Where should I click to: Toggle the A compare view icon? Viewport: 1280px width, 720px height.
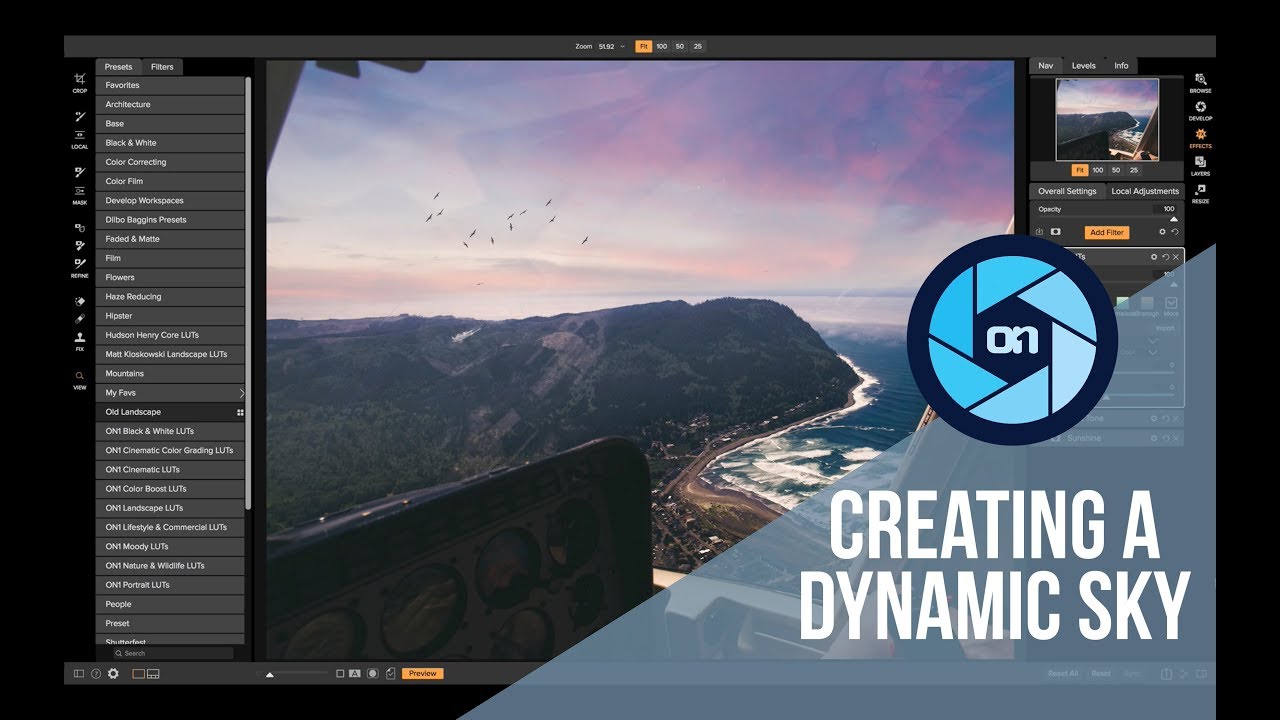click(354, 674)
